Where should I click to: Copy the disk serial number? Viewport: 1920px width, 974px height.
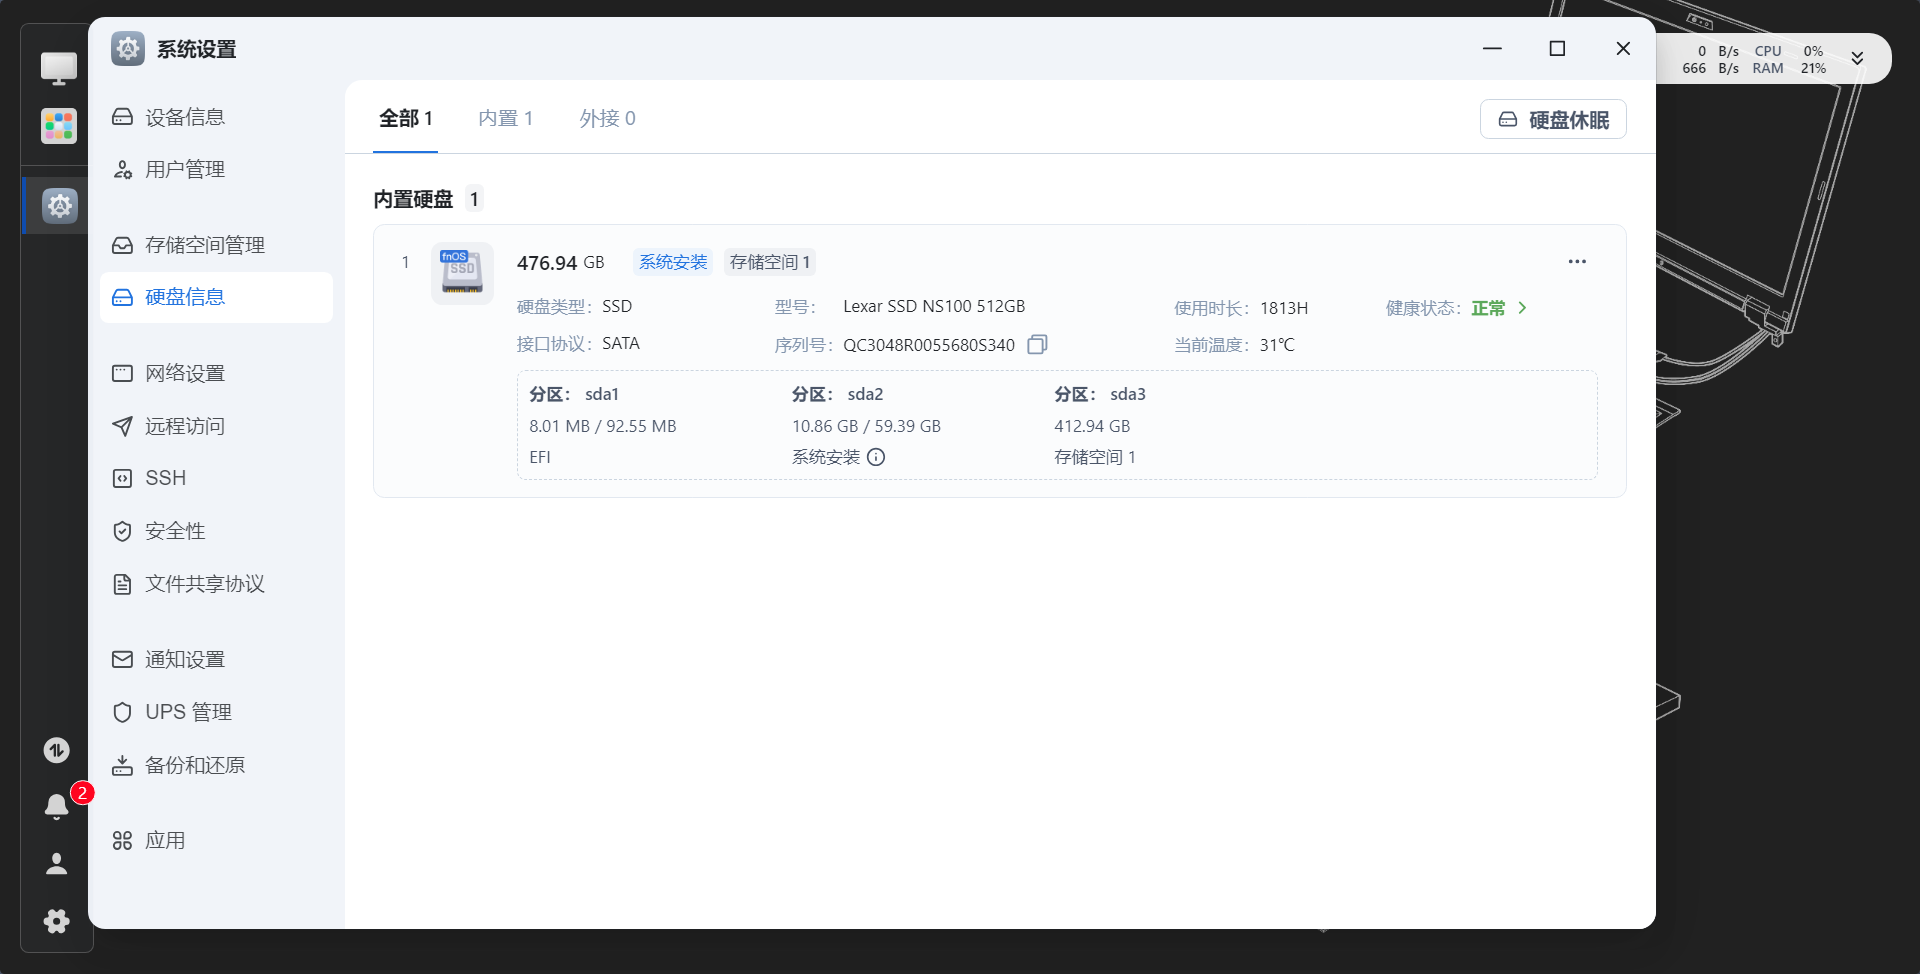pyautogui.click(x=1037, y=345)
